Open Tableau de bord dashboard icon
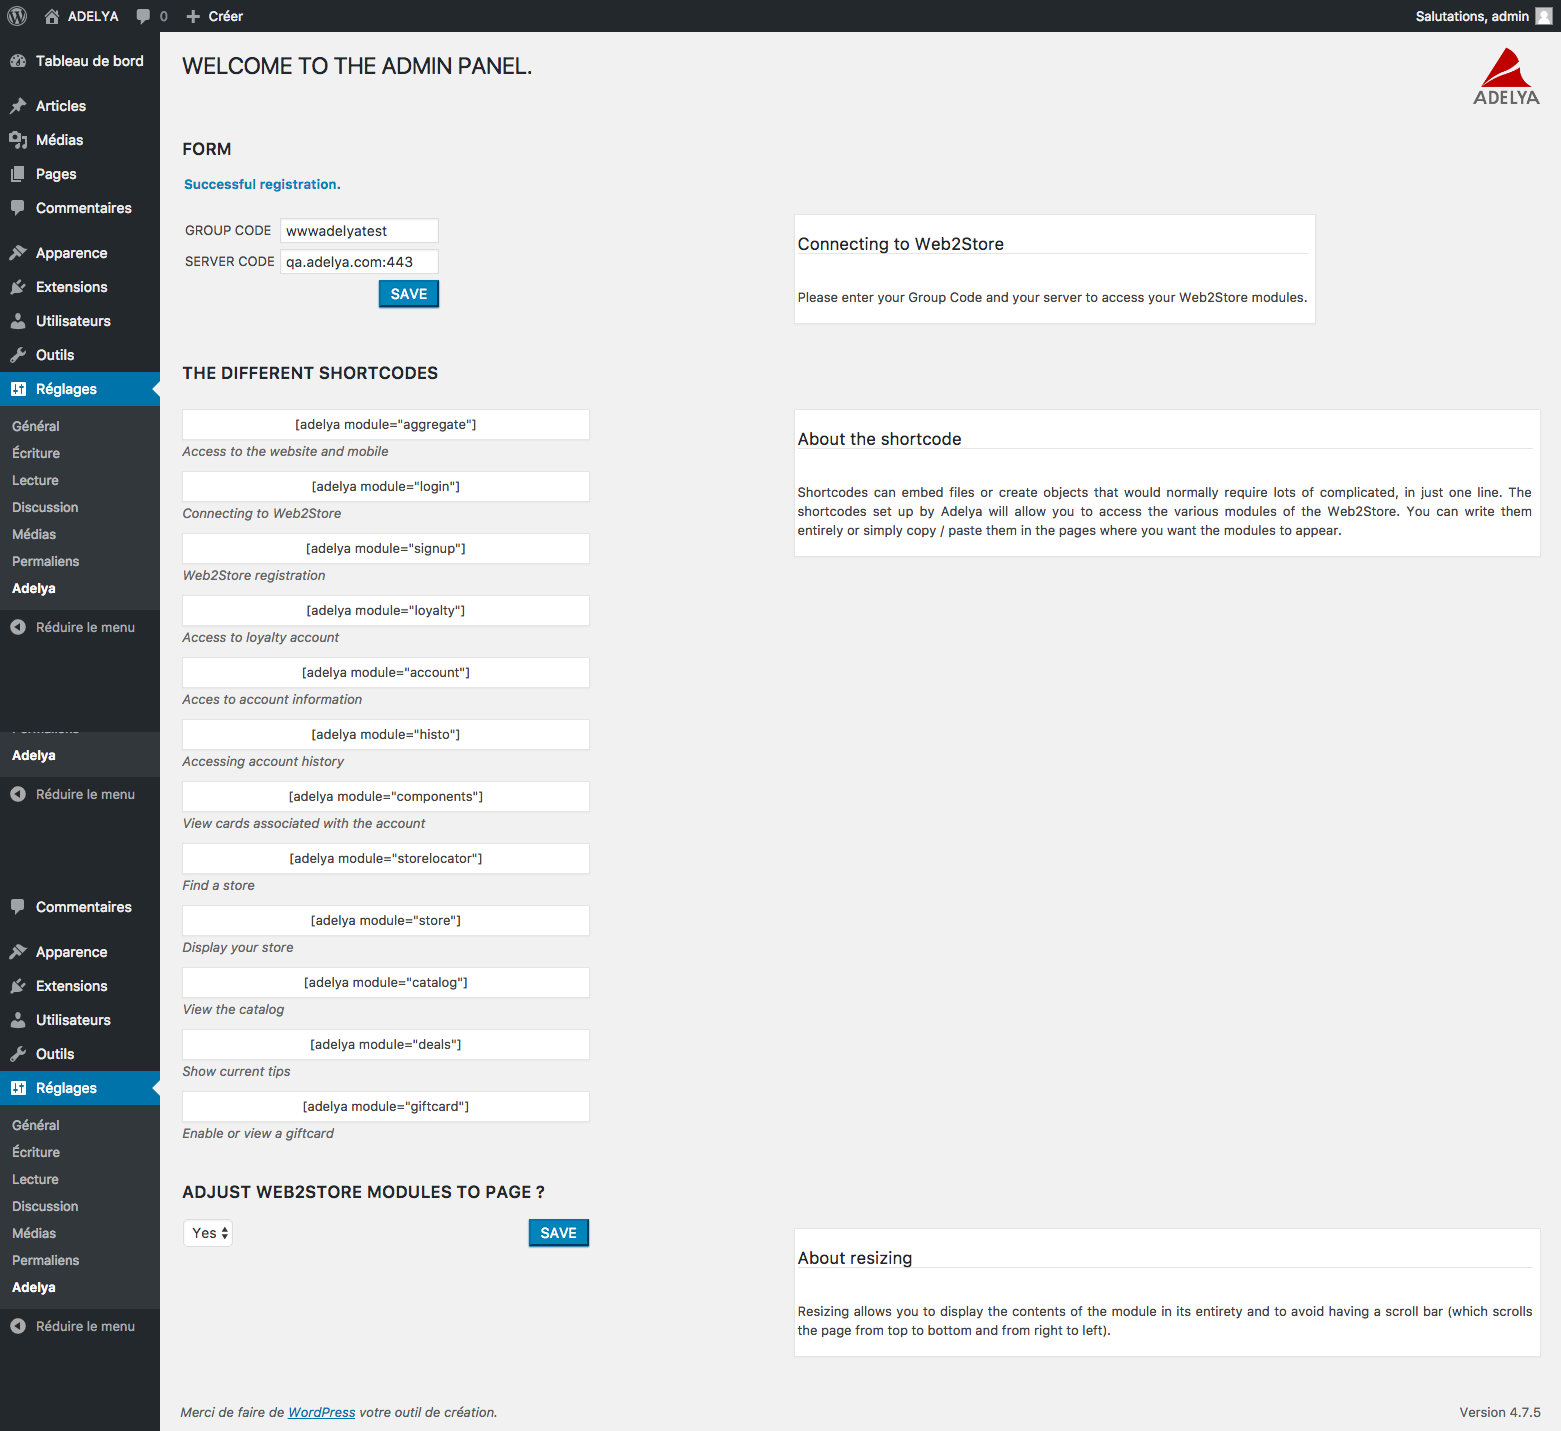 (18, 61)
